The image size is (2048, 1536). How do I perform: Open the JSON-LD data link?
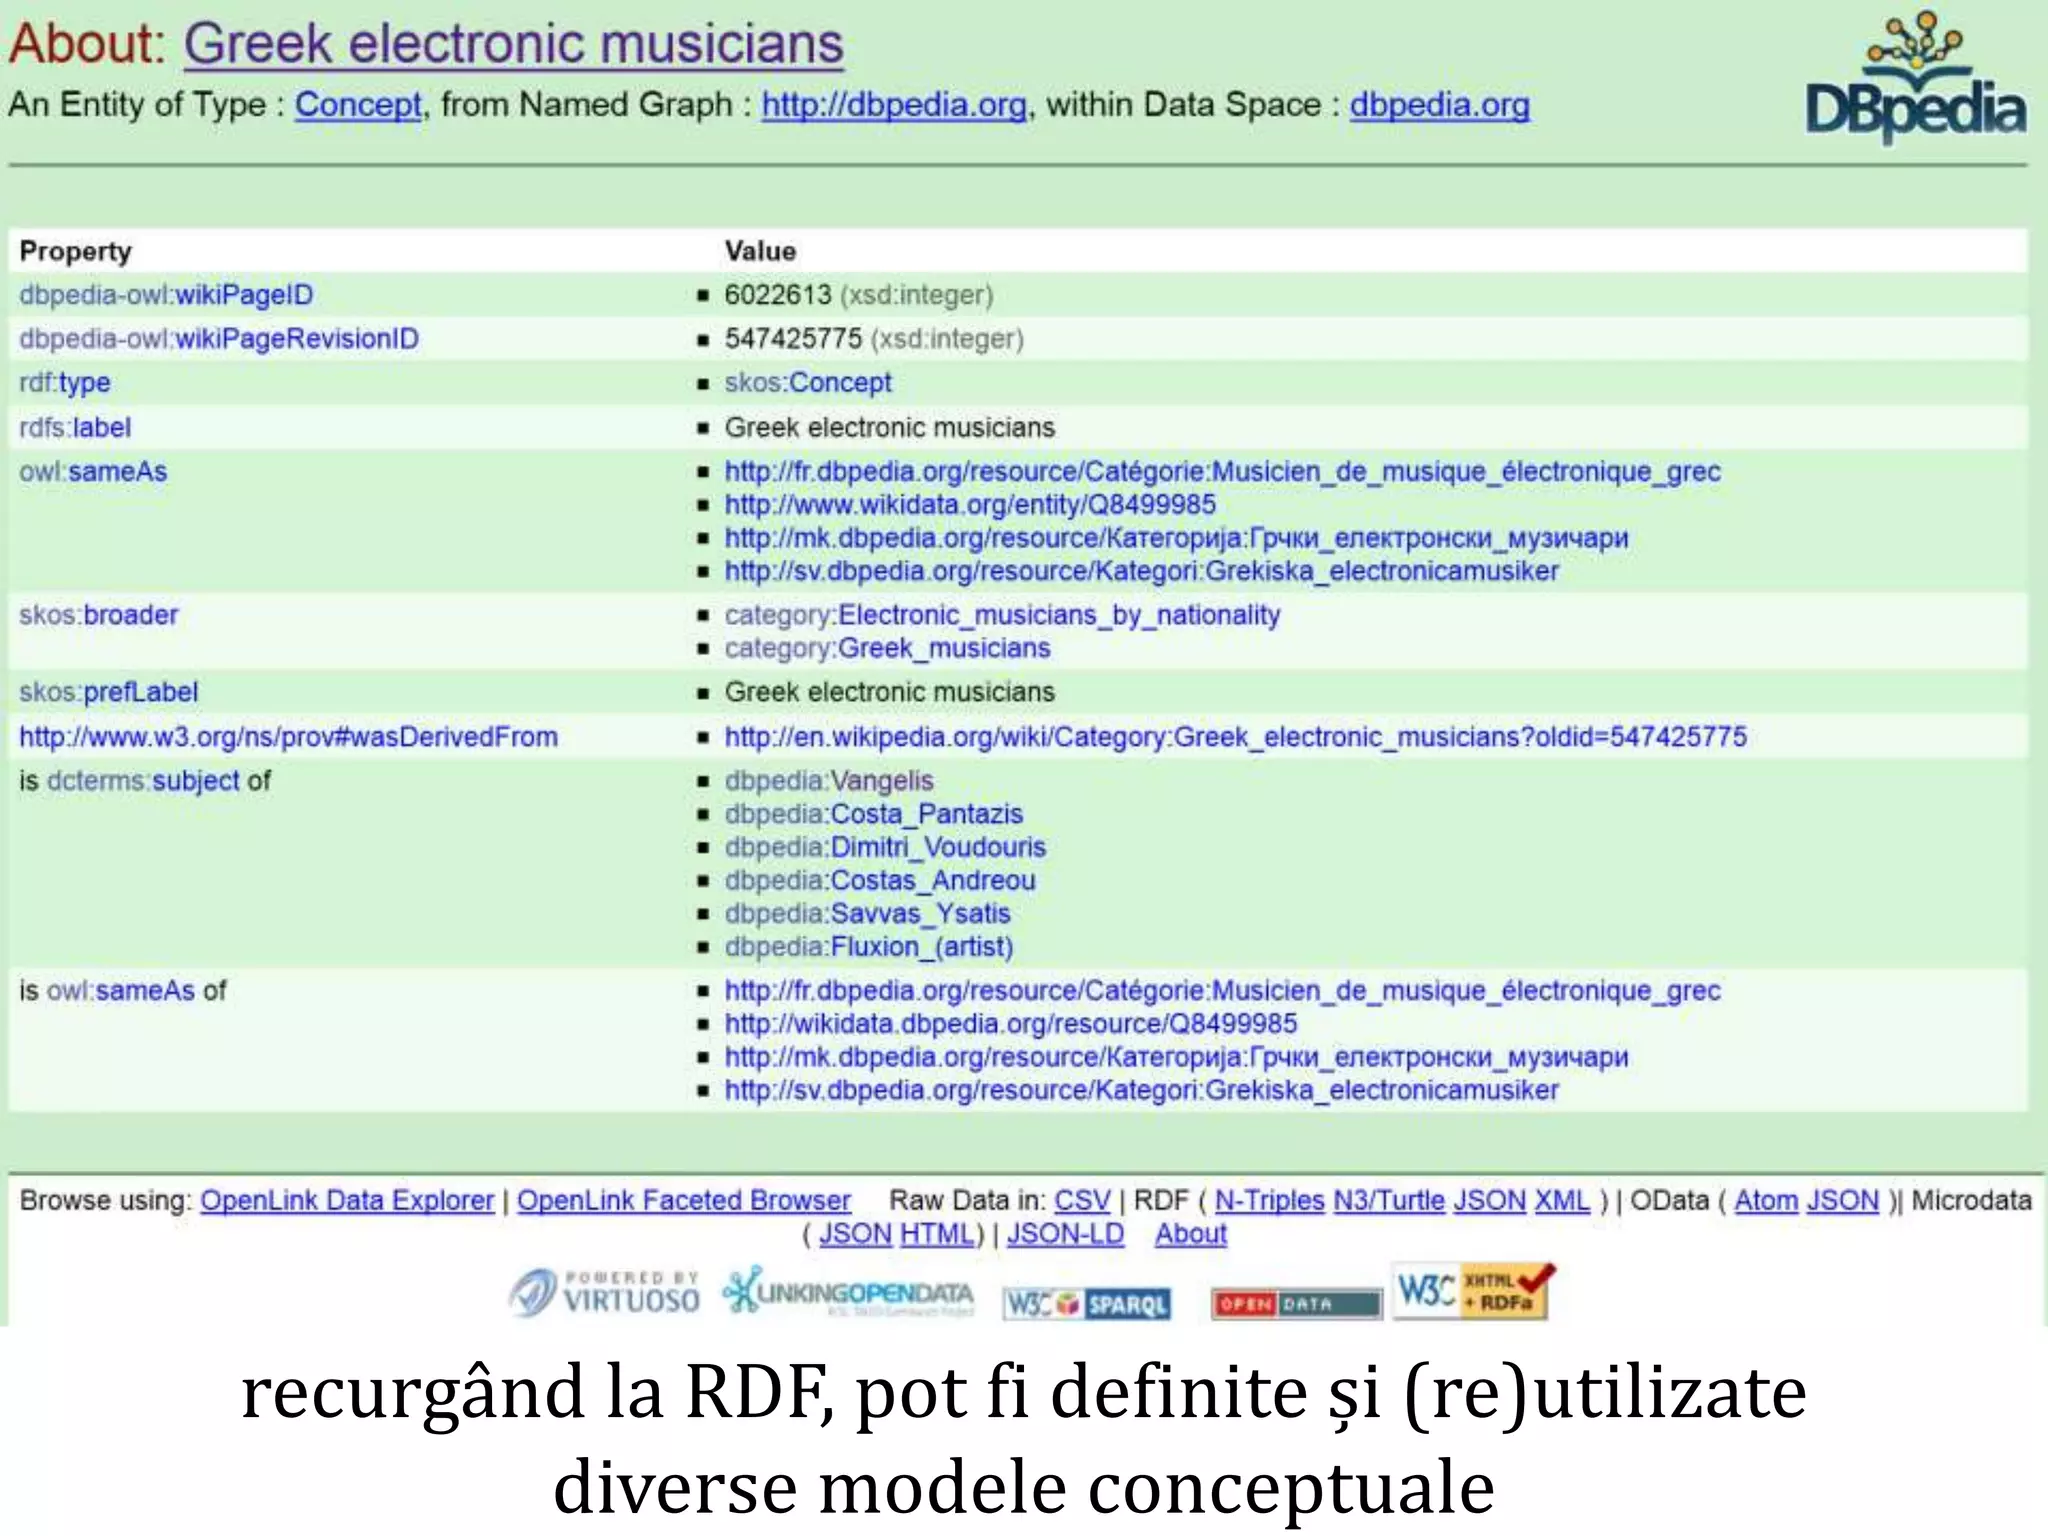(1065, 1234)
